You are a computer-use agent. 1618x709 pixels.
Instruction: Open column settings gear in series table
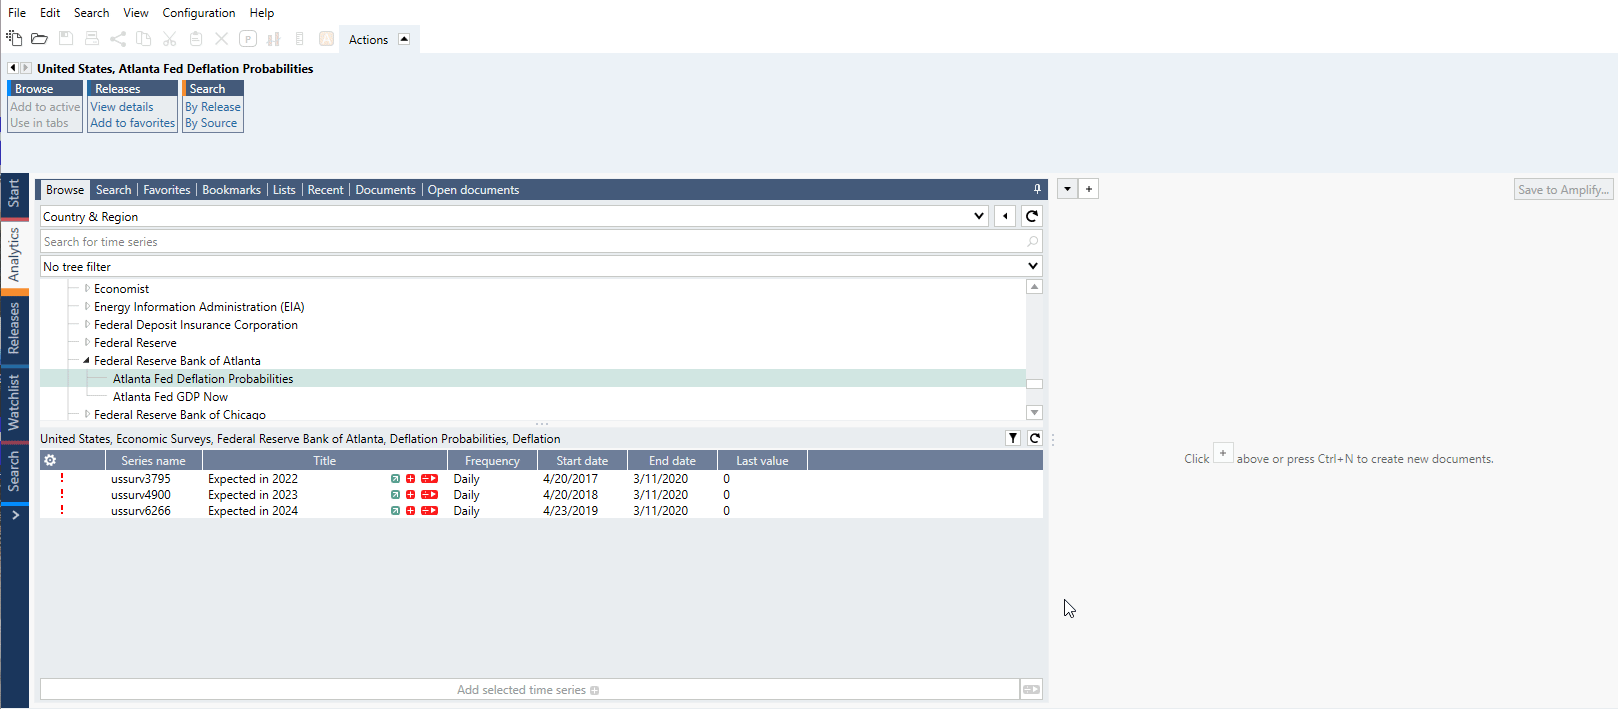click(50, 461)
